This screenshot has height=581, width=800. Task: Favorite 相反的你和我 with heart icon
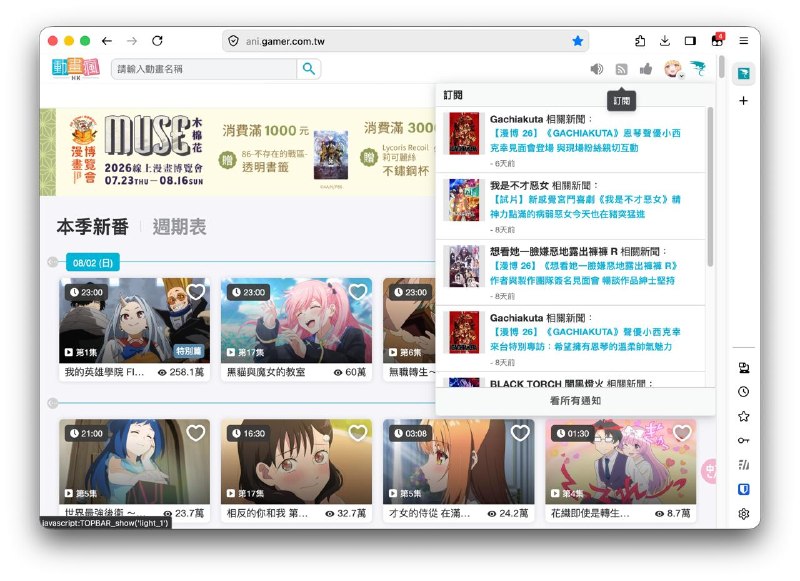pos(358,433)
